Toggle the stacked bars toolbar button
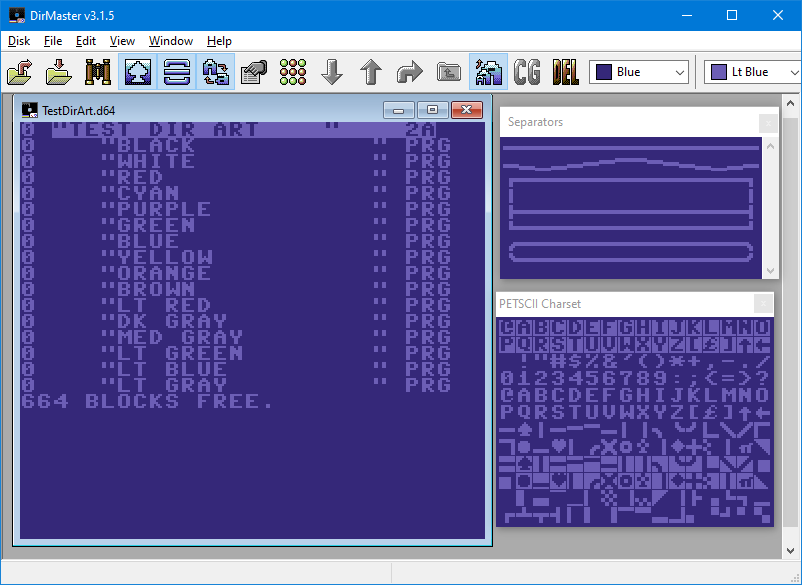This screenshot has height=585, width=802. point(176,72)
